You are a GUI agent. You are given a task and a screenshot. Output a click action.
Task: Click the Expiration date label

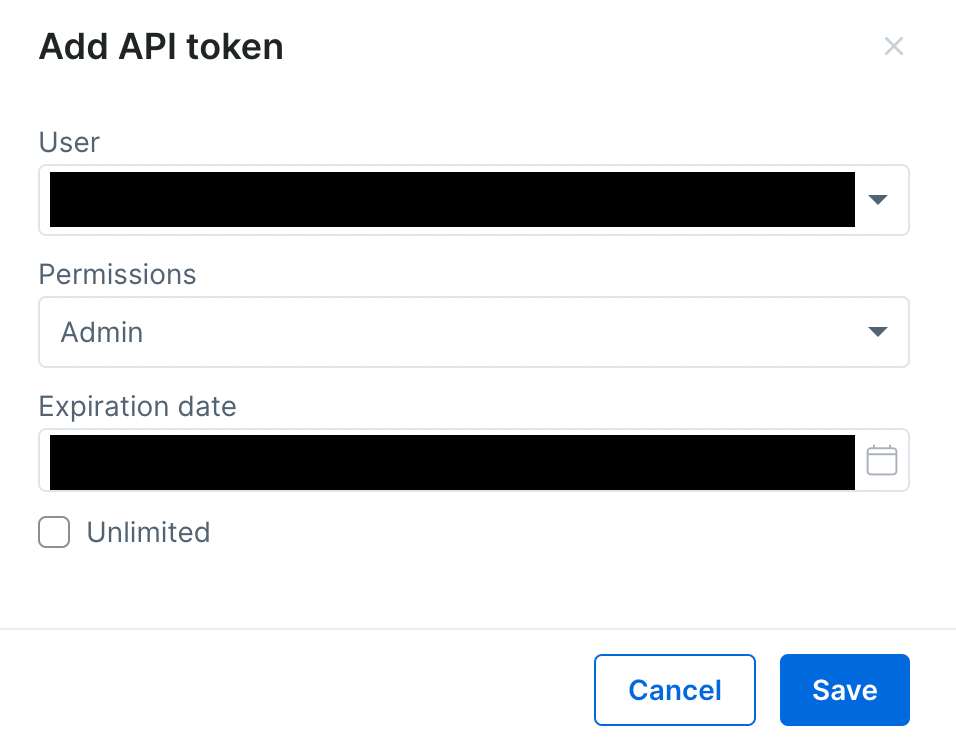(x=137, y=406)
